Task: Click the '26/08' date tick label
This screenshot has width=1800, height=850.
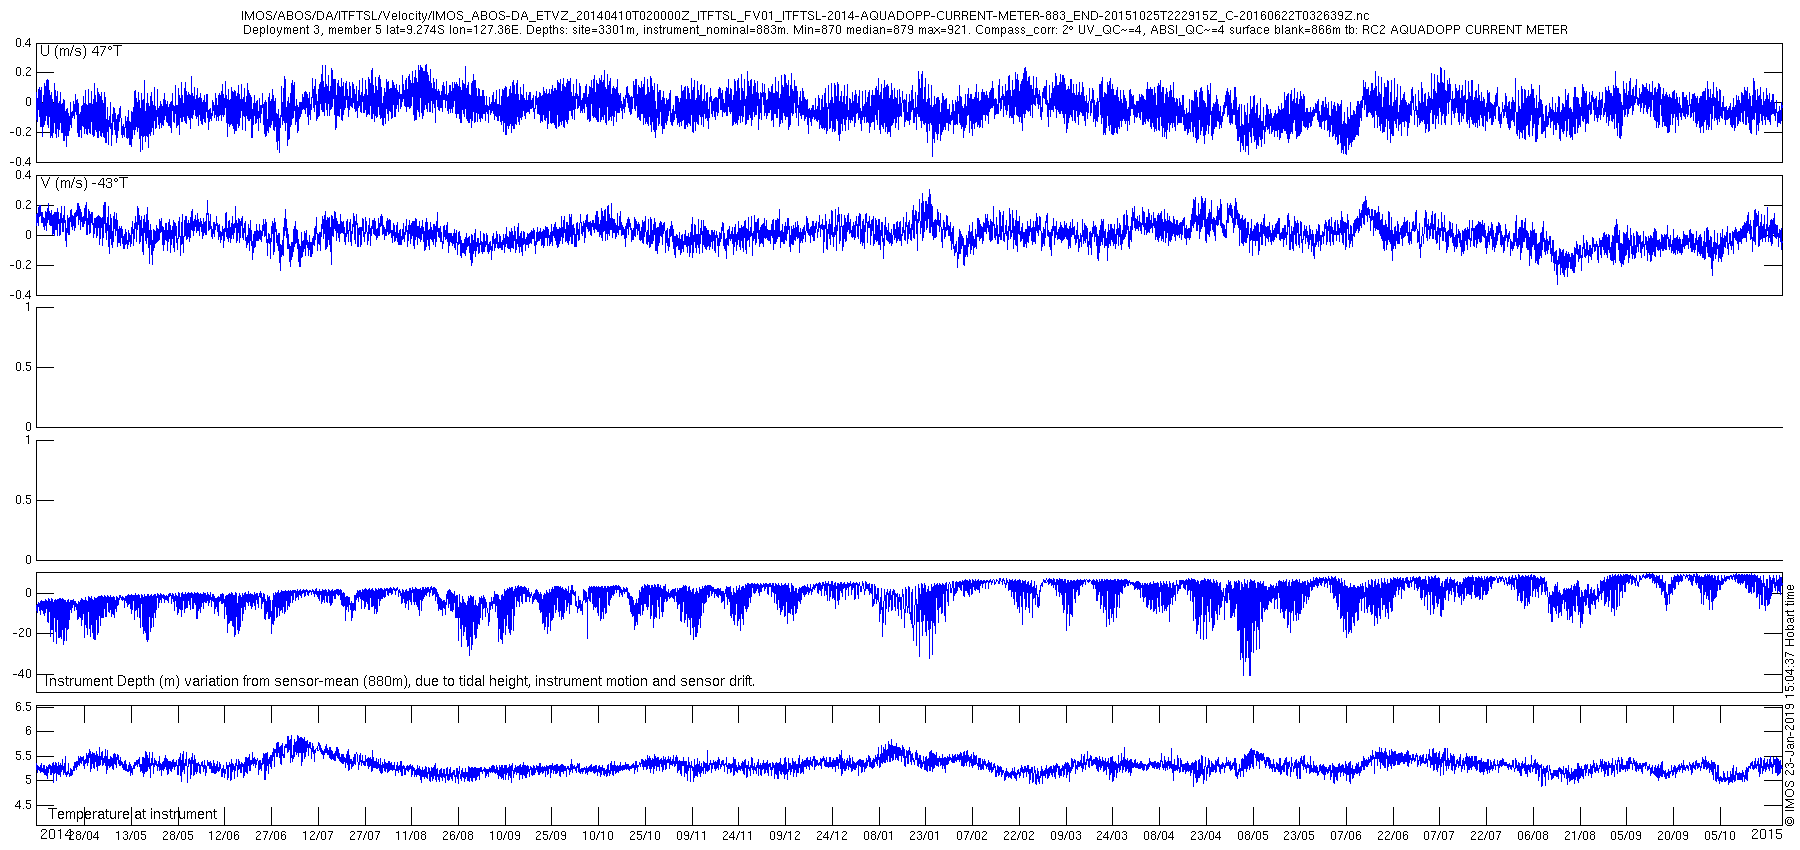Action: click(x=458, y=836)
